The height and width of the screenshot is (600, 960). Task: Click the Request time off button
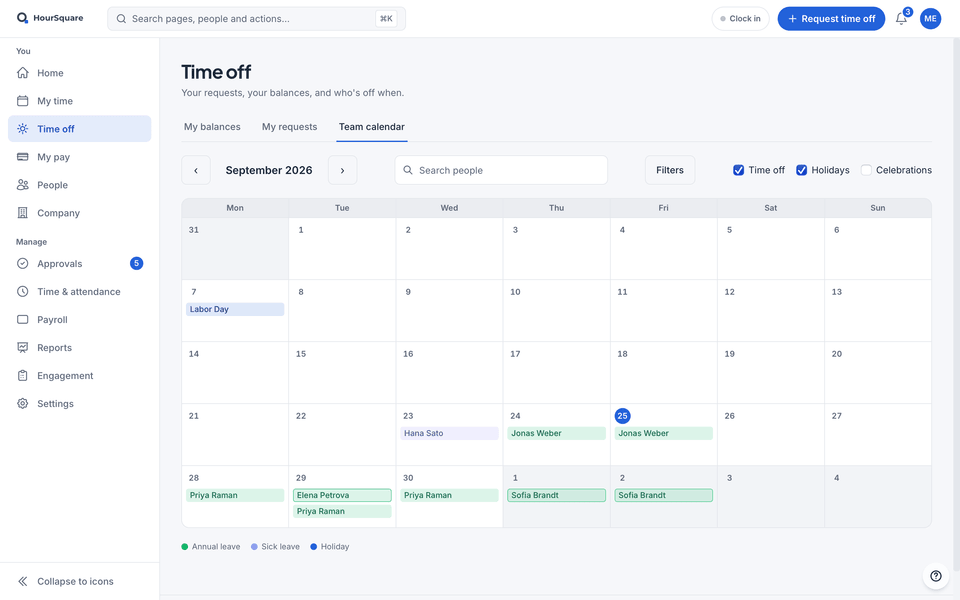point(831,19)
